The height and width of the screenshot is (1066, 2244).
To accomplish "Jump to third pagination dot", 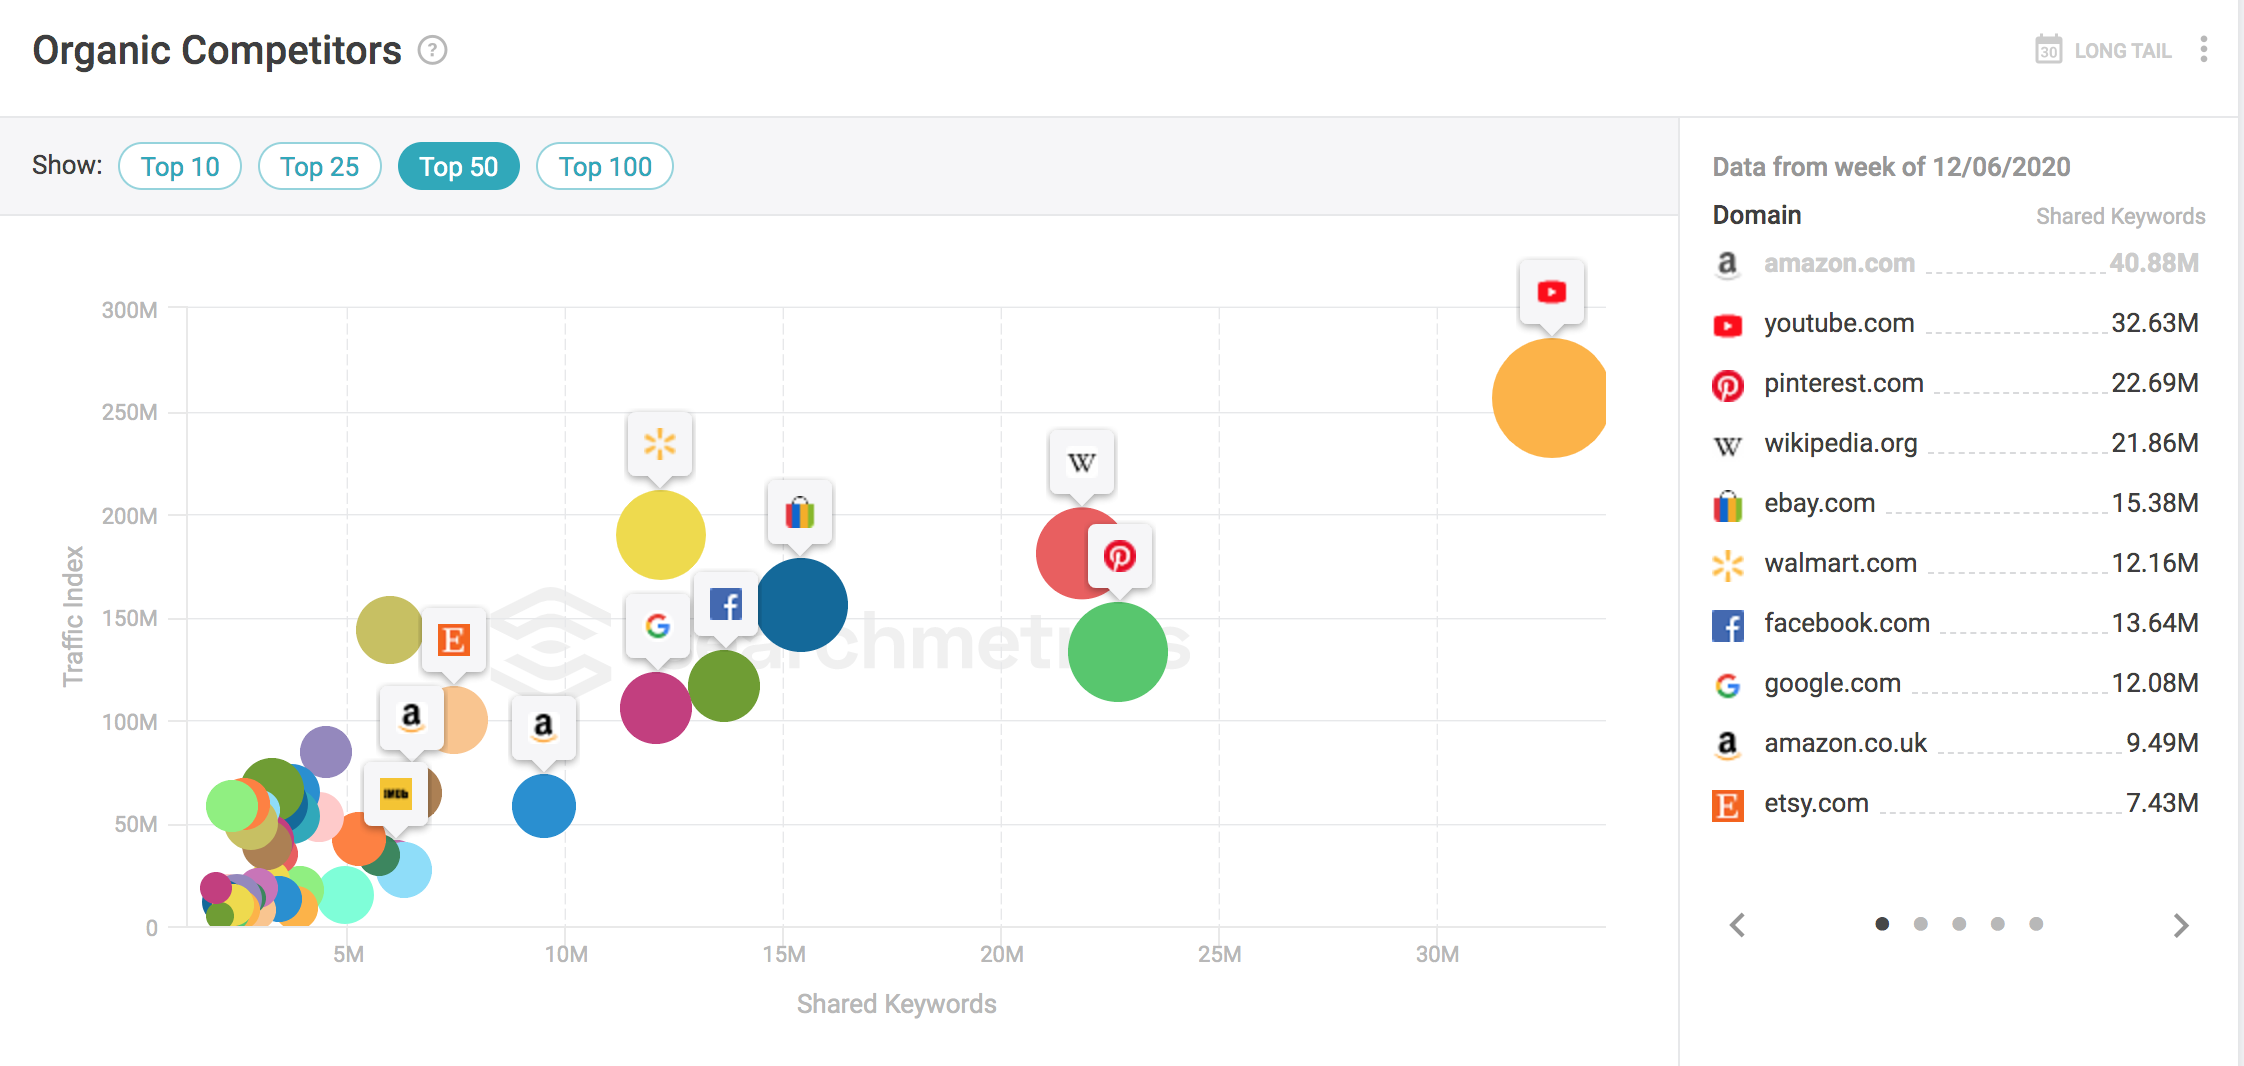I will click(x=1959, y=924).
